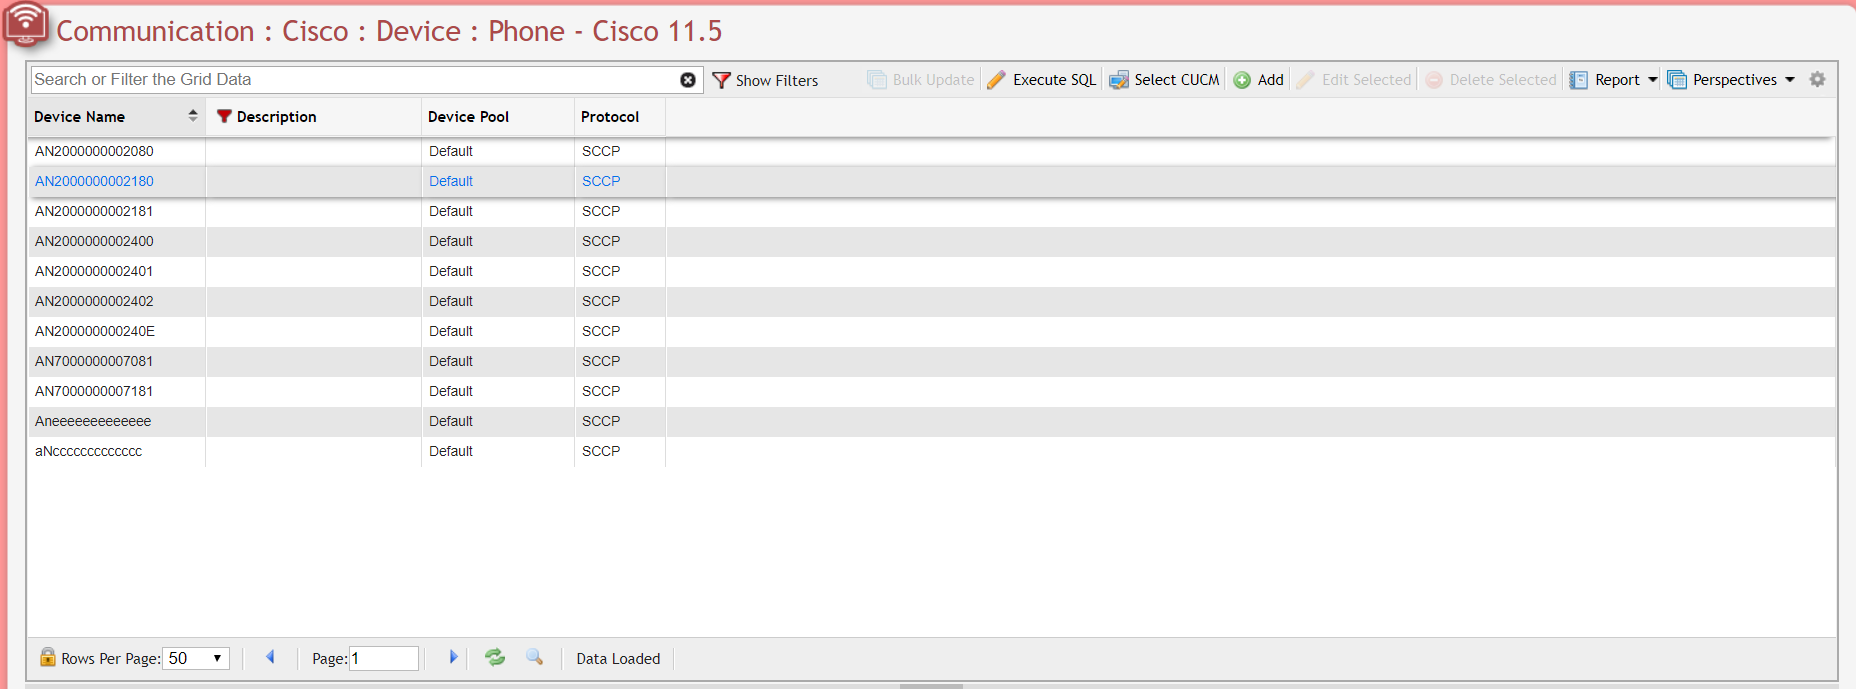Clear the grid search box with the X icon
The image size is (1856, 689).
tap(688, 80)
